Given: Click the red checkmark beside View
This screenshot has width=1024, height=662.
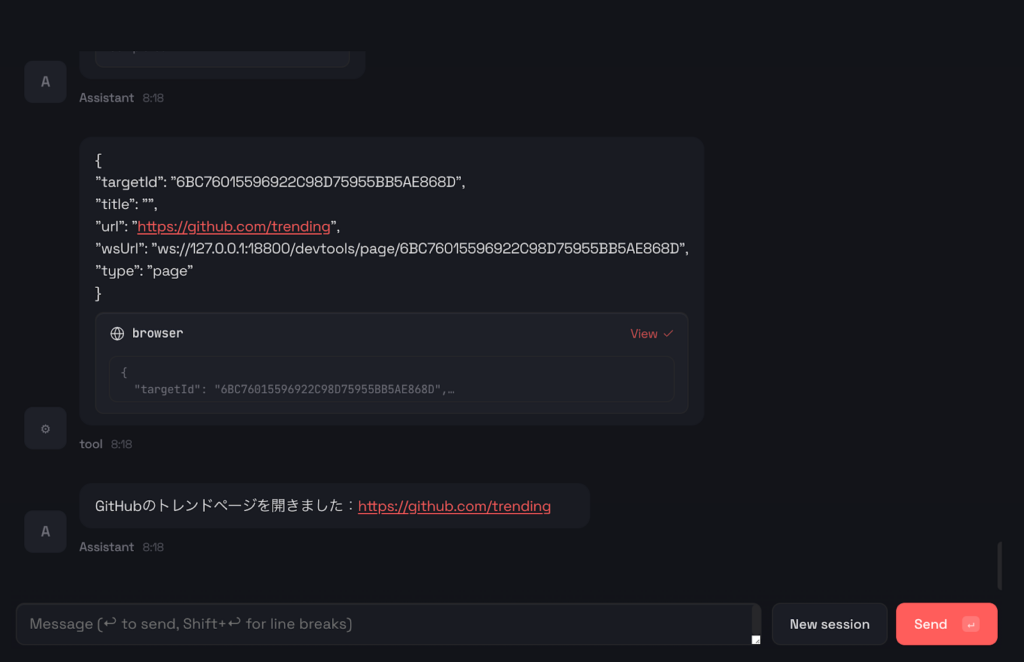Looking at the screenshot, I should [x=668, y=333].
